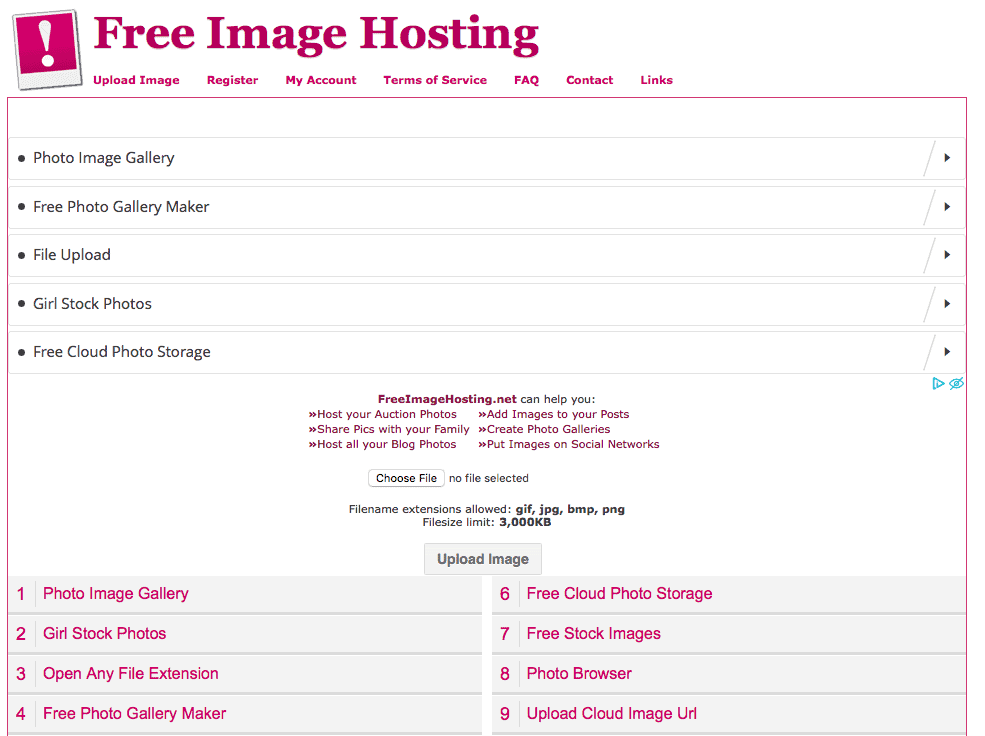Screen dimensions: 985x736
Task: Click the pink exclamation mark logo
Action: 48,50
